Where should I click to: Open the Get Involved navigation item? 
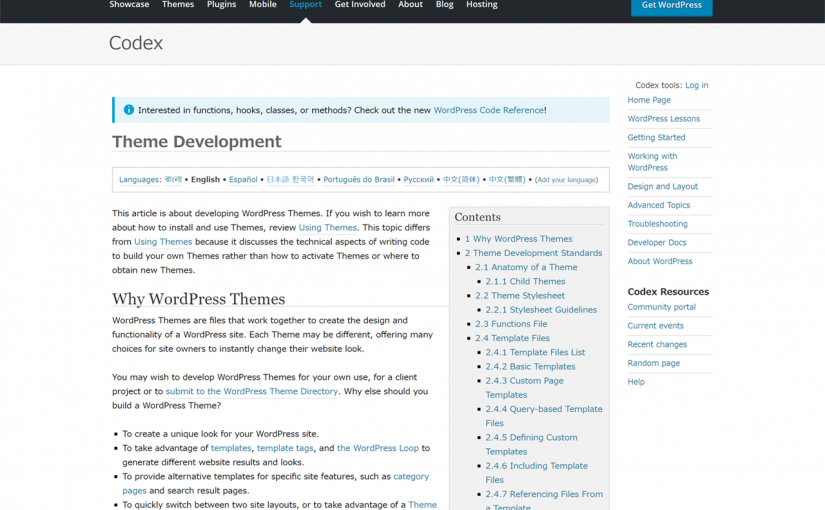click(360, 5)
